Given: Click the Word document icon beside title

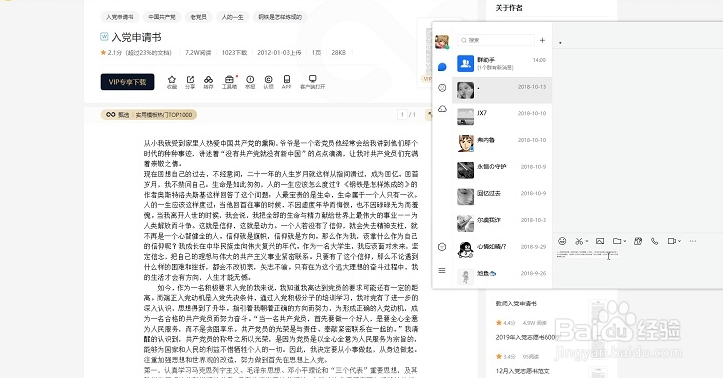Looking at the screenshot, I should (x=104, y=36).
